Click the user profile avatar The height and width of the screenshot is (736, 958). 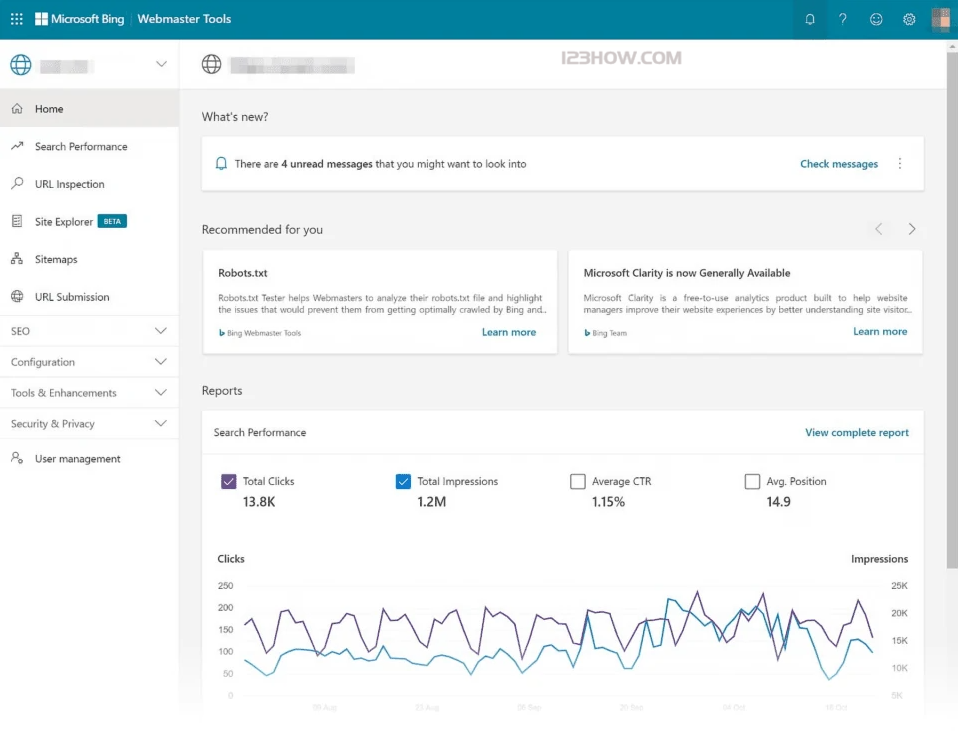click(940, 19)
